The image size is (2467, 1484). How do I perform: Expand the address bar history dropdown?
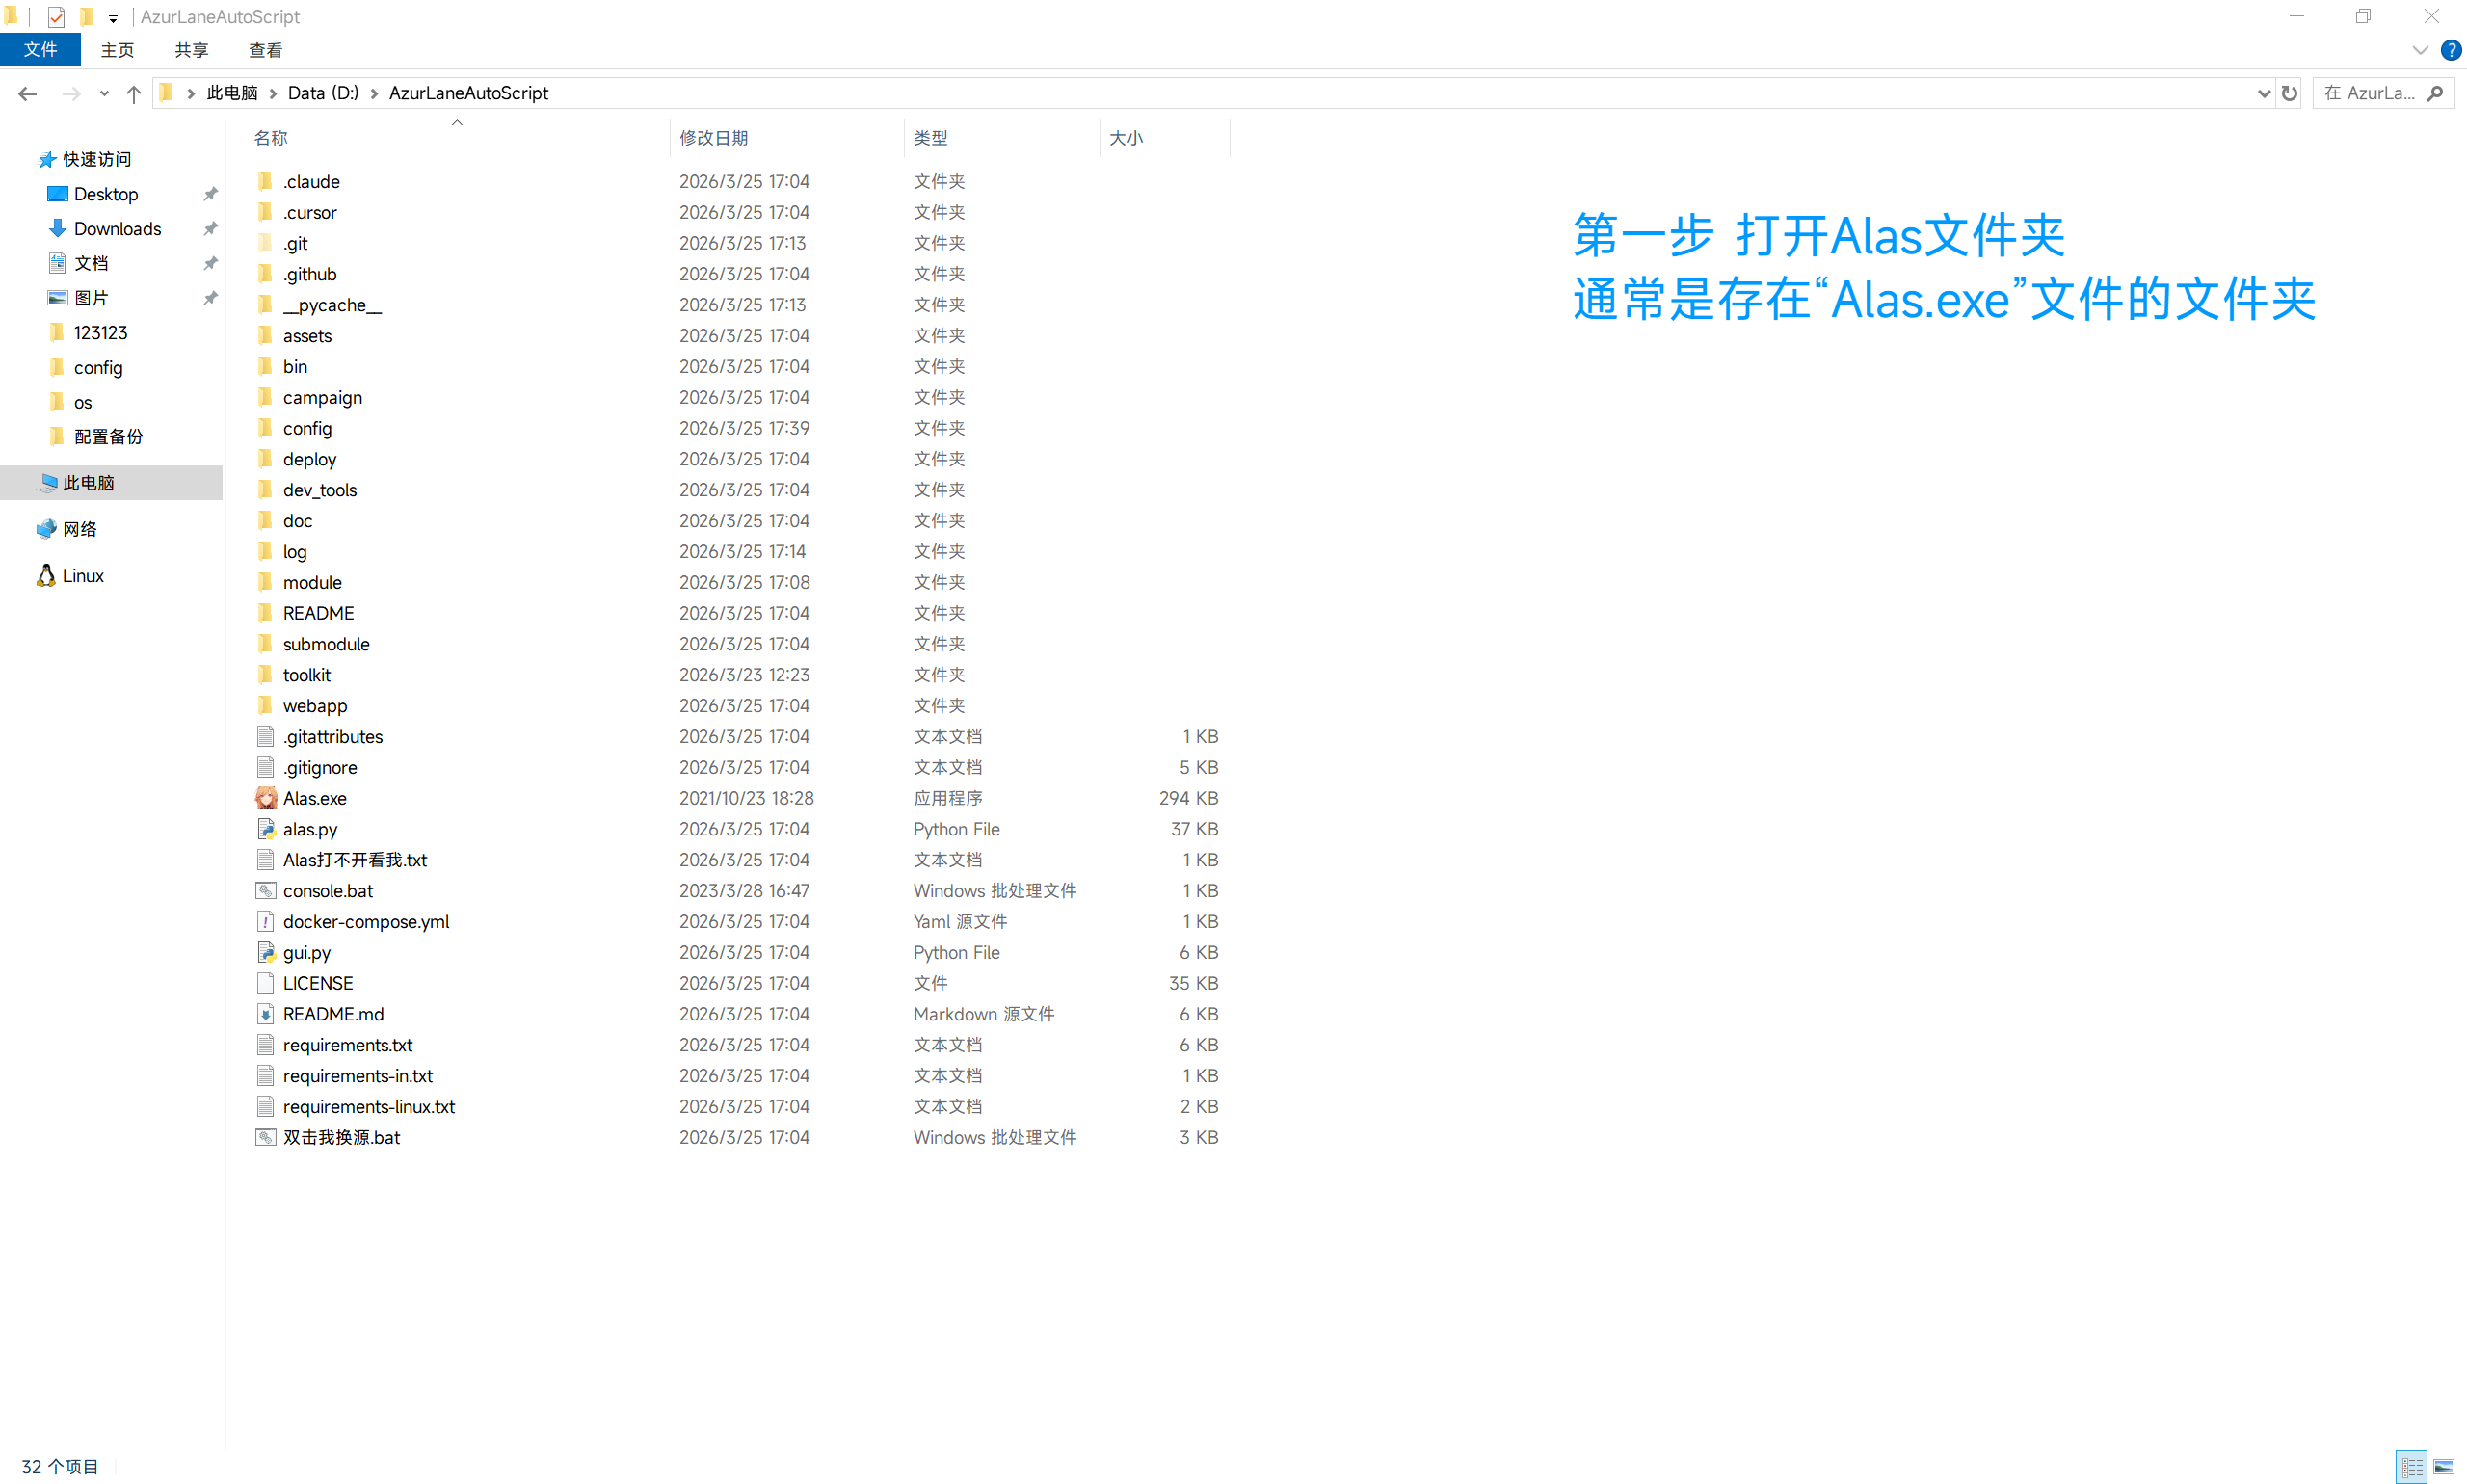[x=2264, y=93]
